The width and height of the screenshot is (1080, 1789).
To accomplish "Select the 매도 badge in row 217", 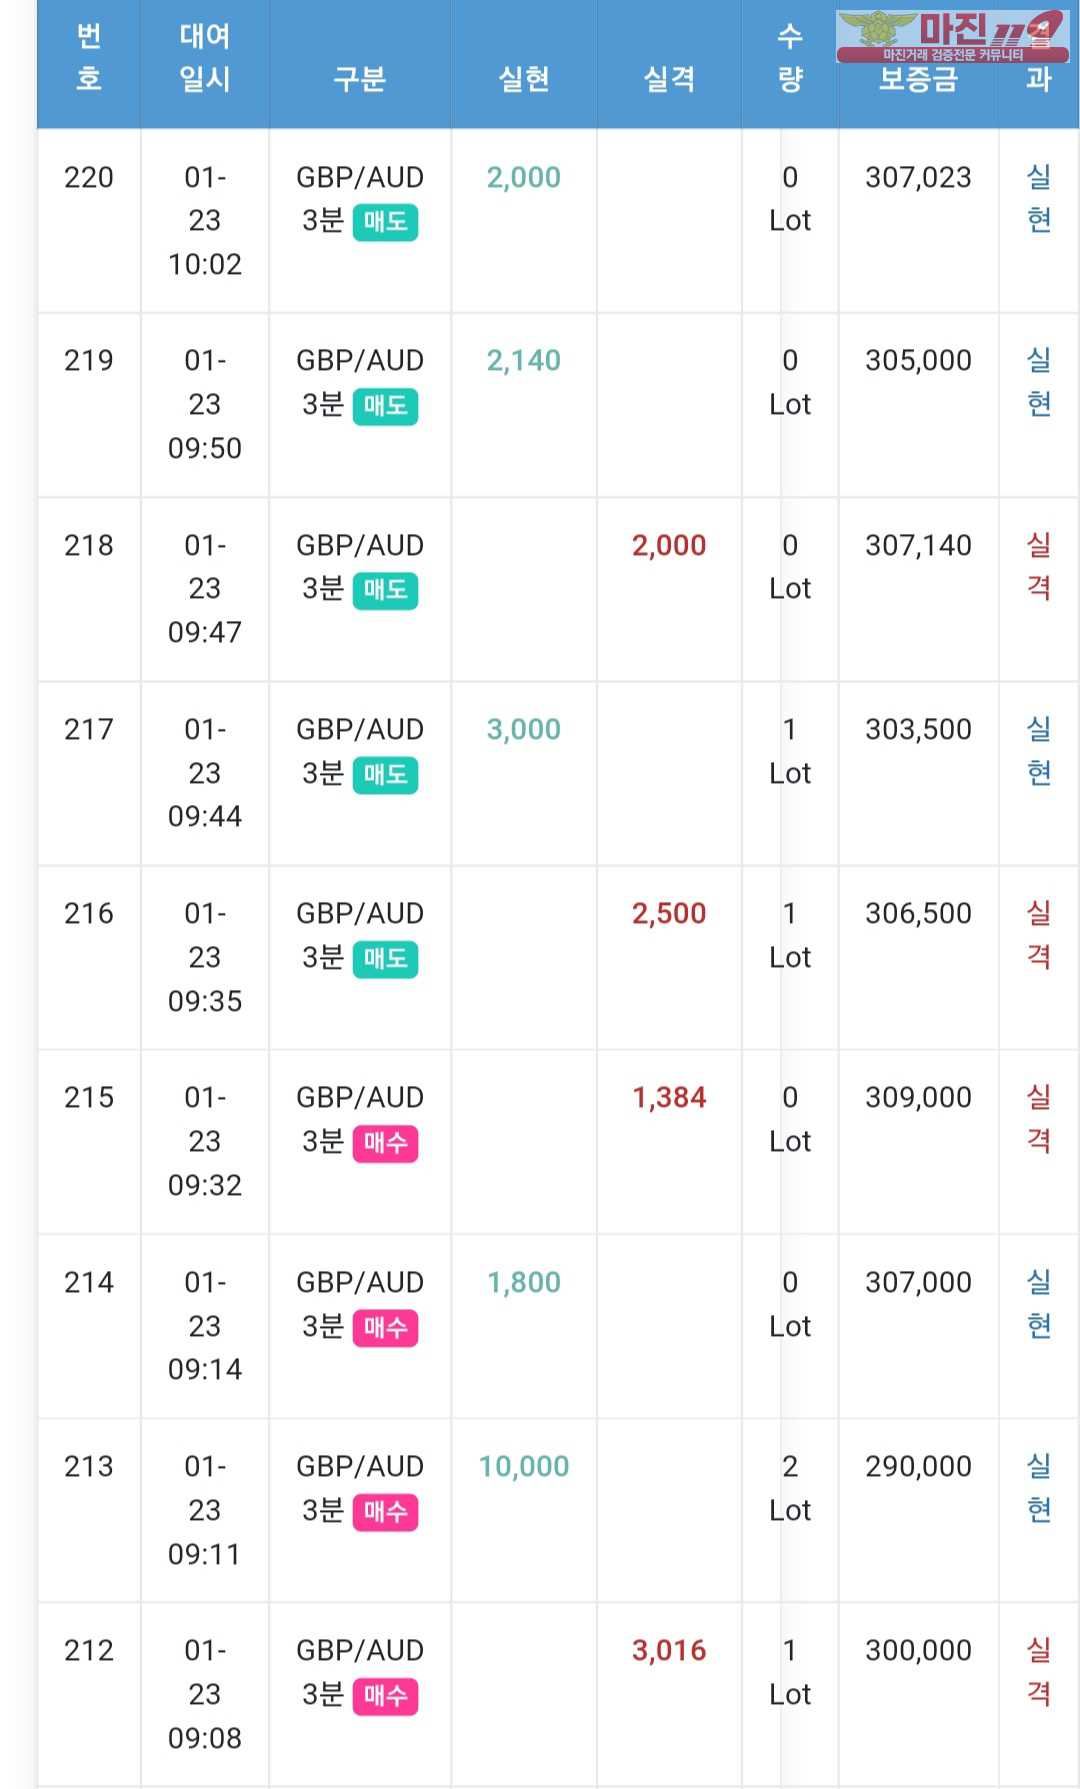I will tap(385, 775).
